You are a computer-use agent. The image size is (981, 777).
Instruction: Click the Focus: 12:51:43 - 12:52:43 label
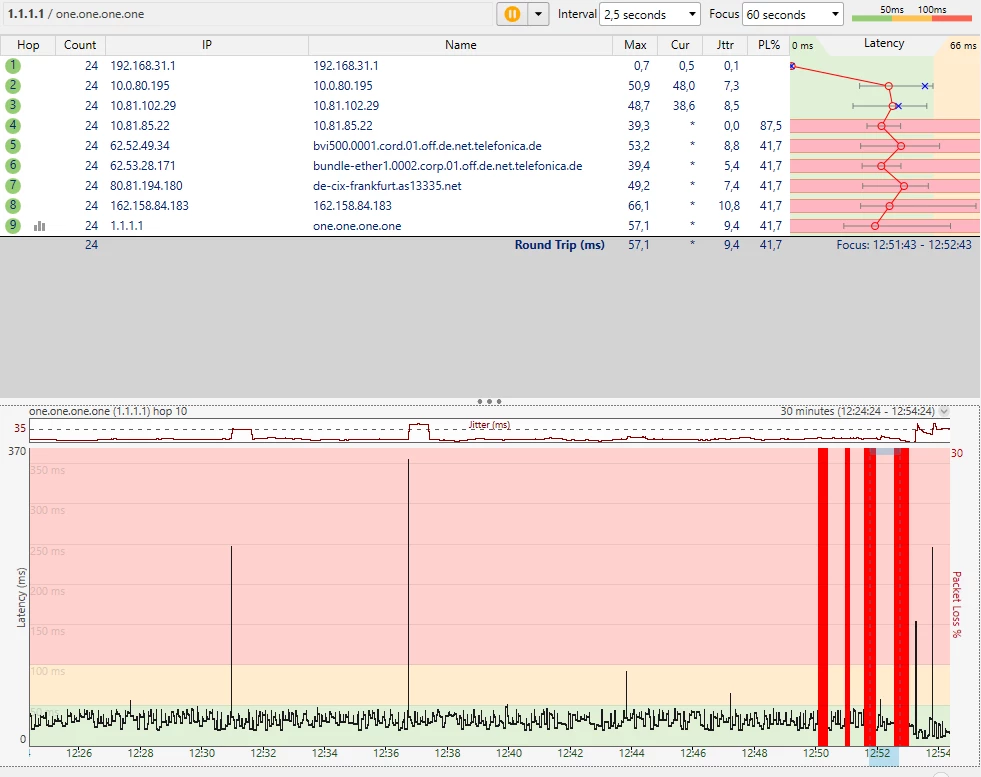(x=904, y=245)
